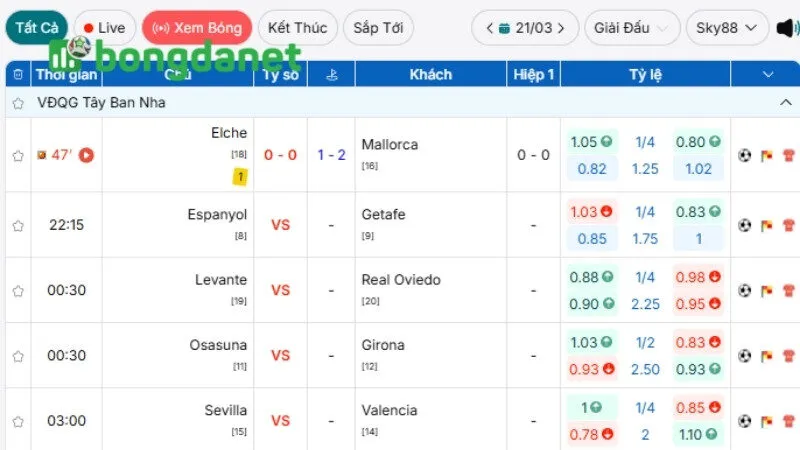Screen dimensions: 800x450
Task: Click the 1.05 odds for Elche match
Action: 592,142
